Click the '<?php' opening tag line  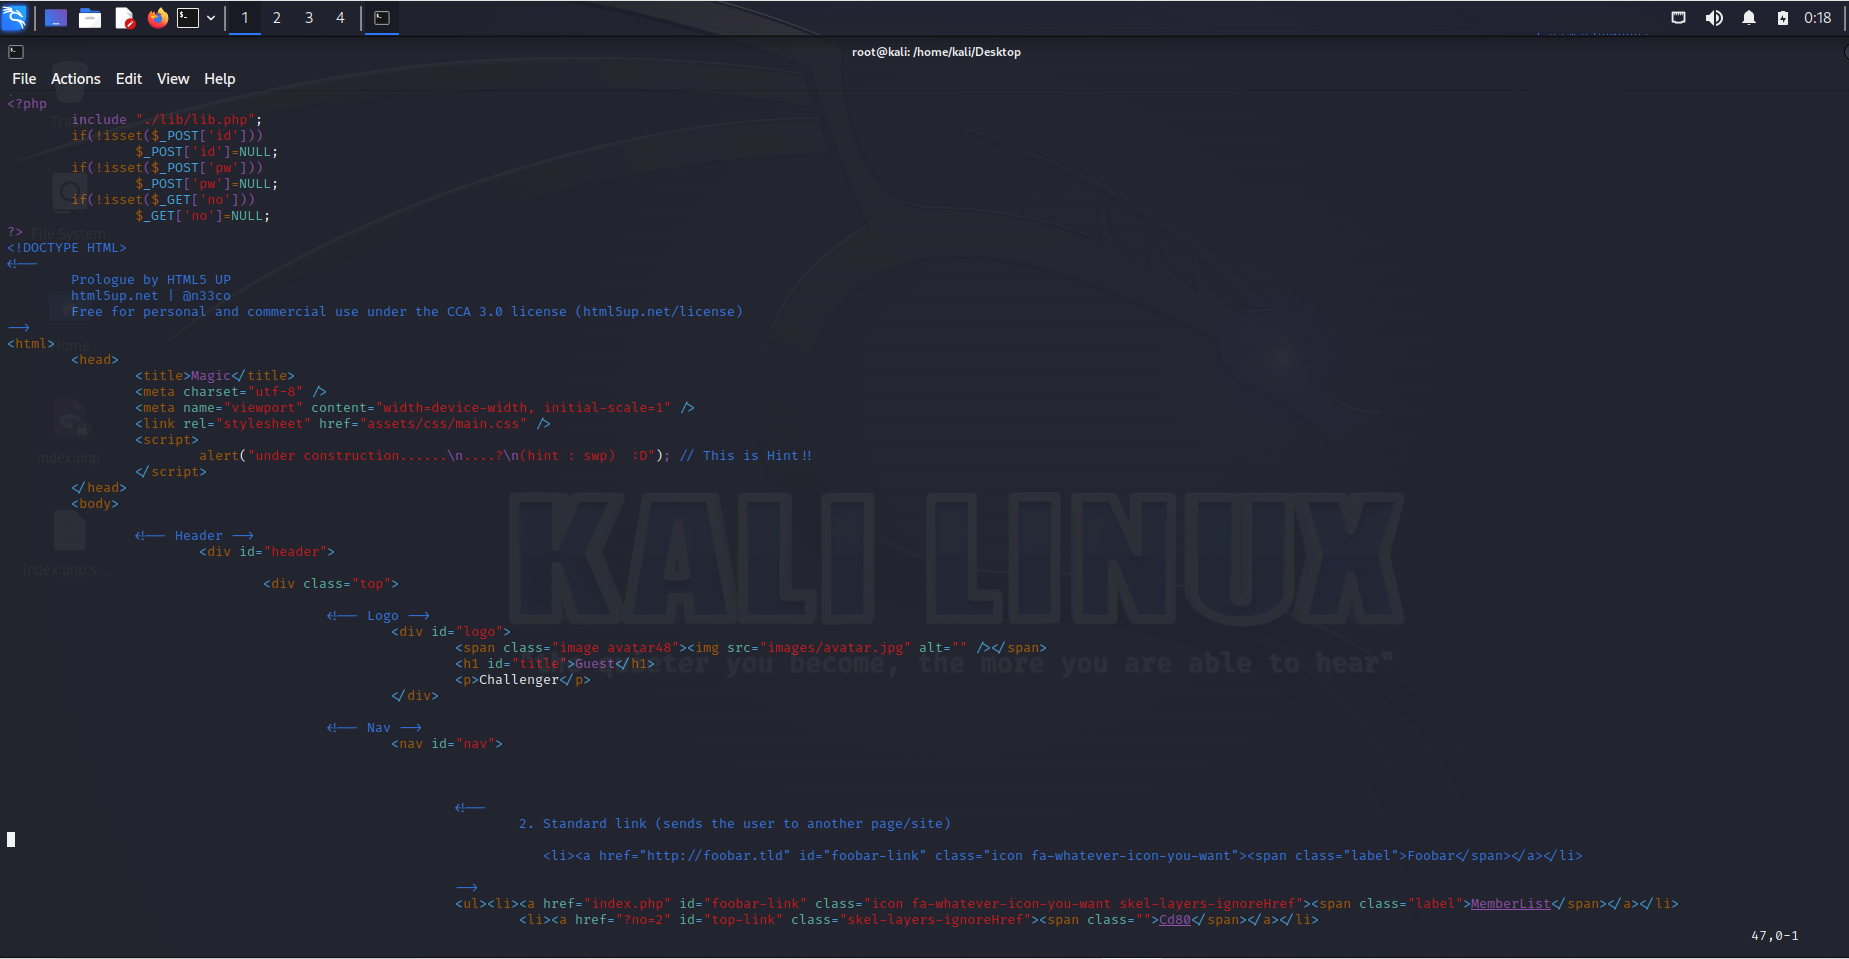click(27, 104)
